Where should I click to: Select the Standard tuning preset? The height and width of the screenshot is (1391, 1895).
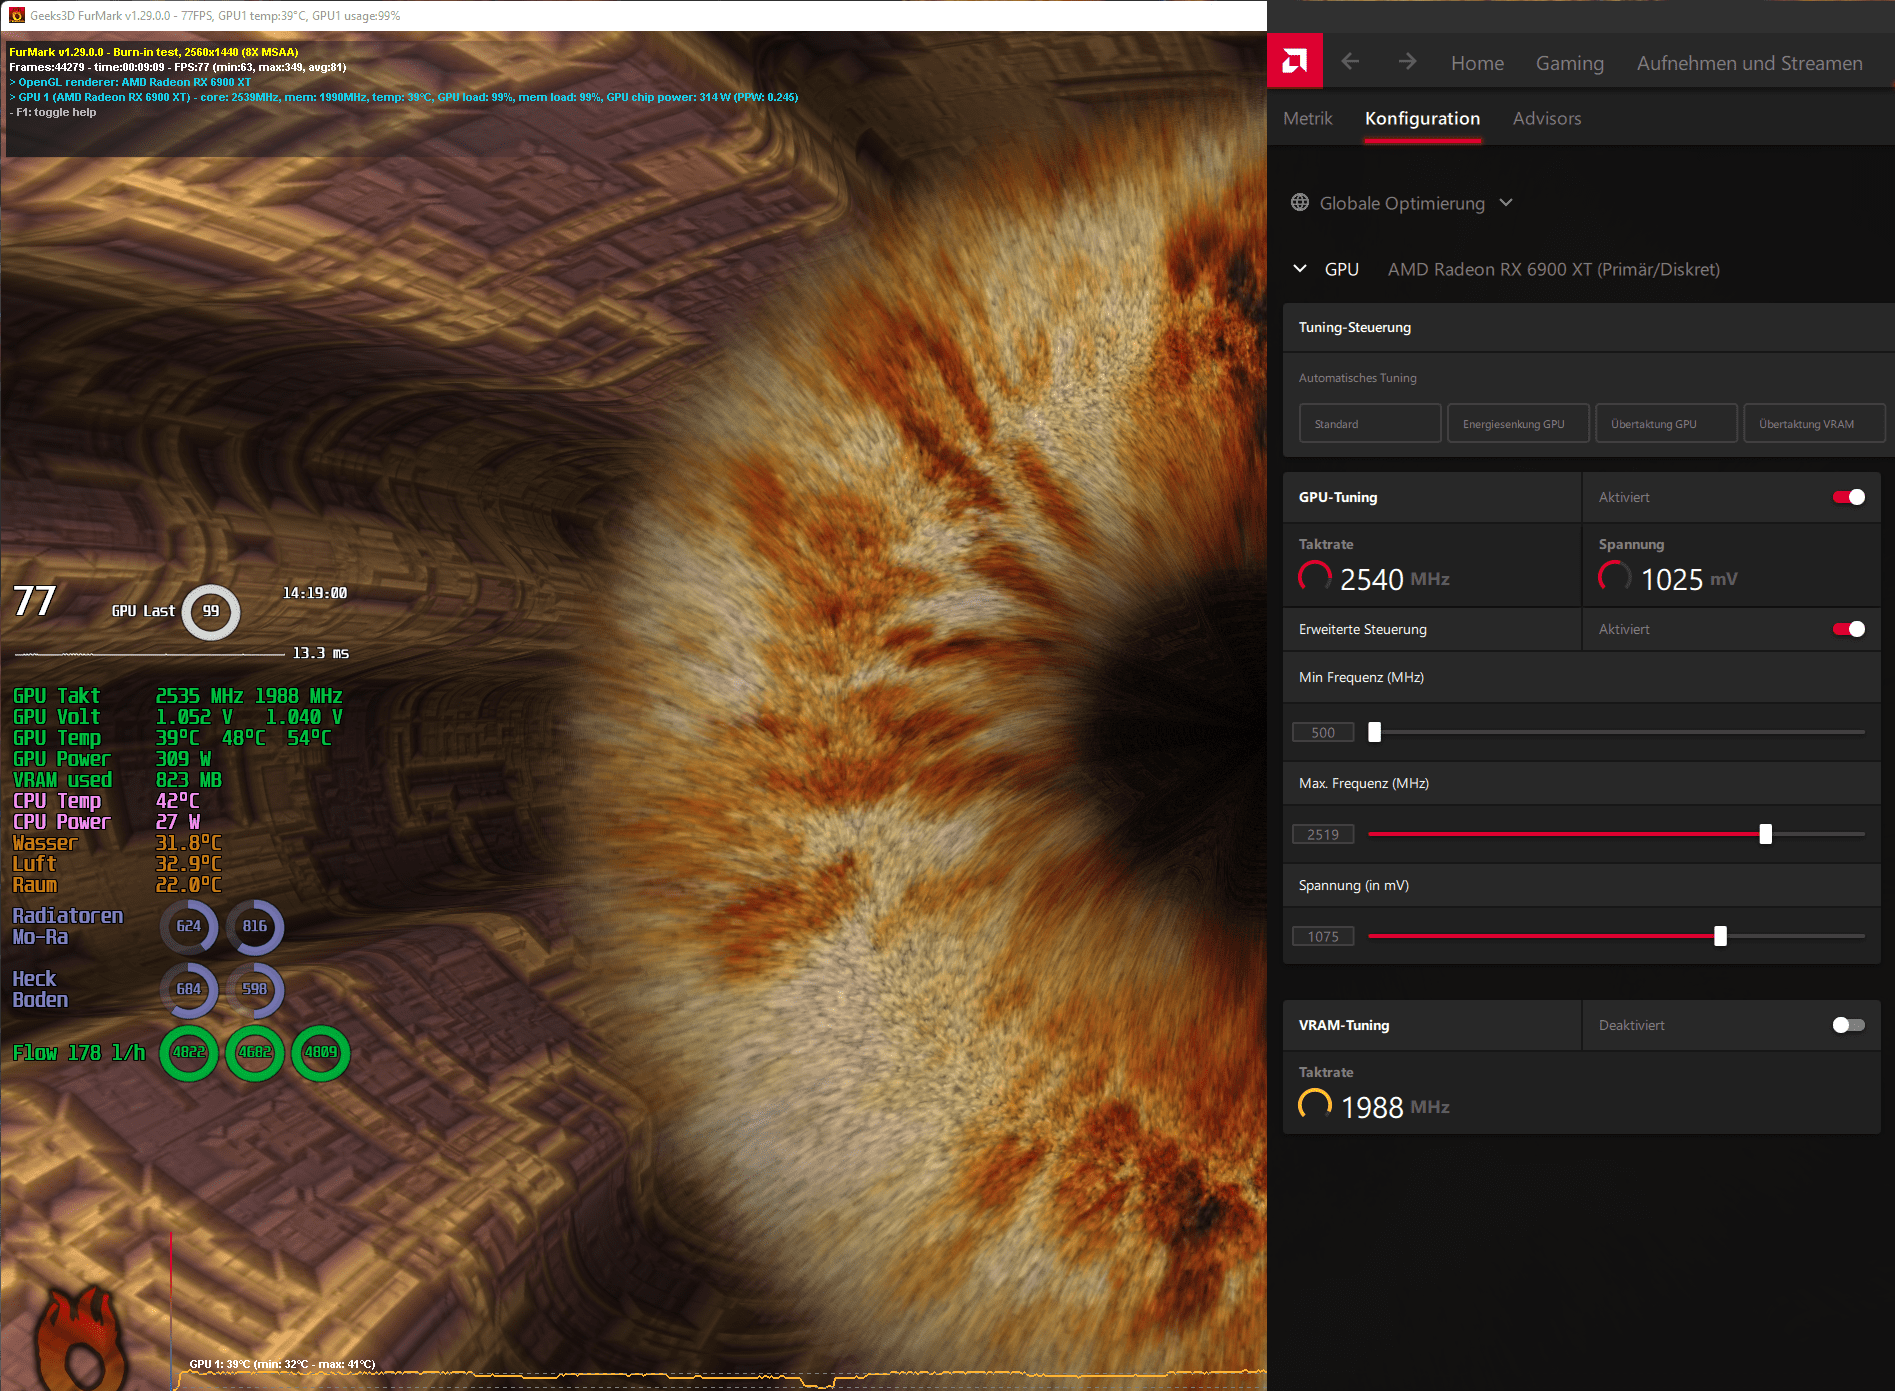[x=1370, y=423]
